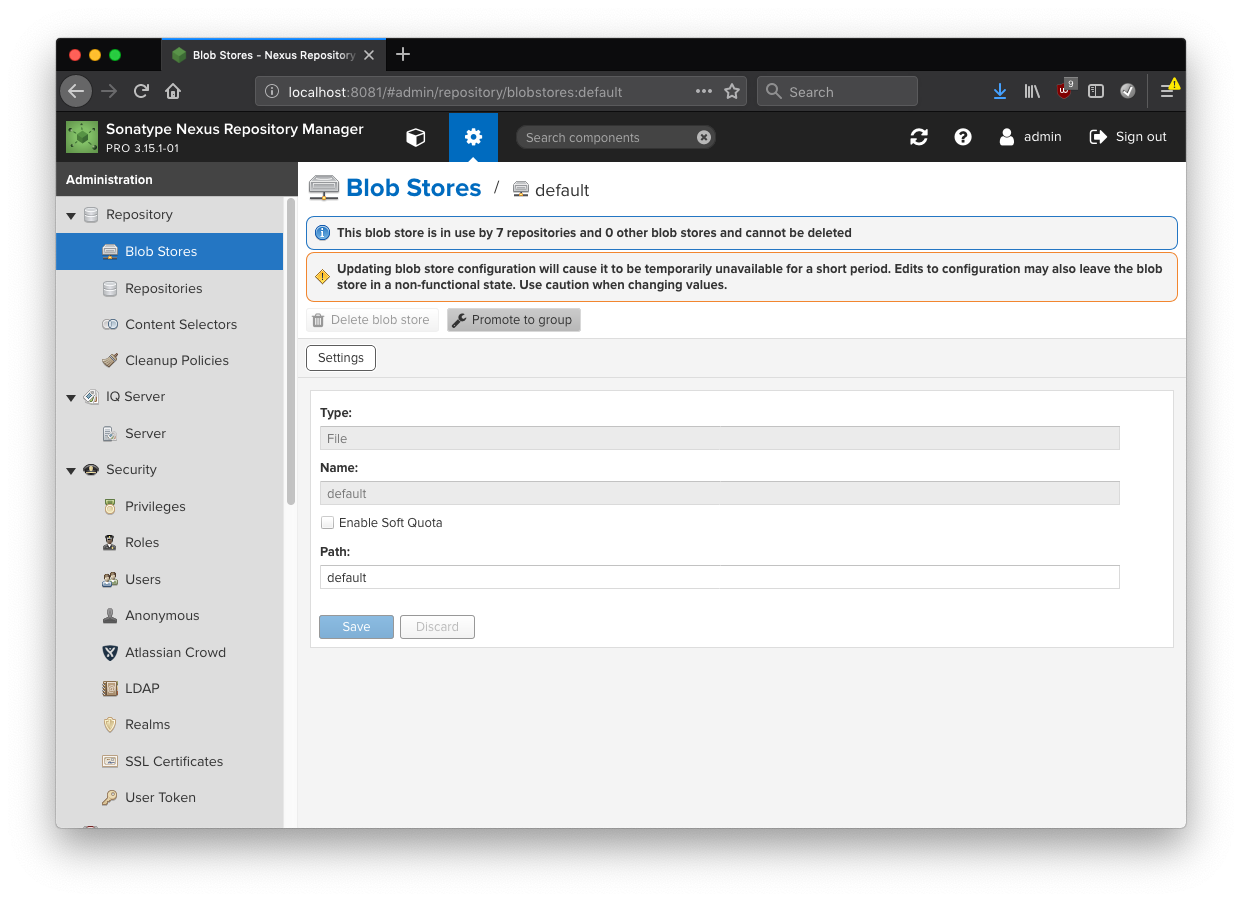Open the uBlock extension icon
The image size is (1242, 902).
1065,90
